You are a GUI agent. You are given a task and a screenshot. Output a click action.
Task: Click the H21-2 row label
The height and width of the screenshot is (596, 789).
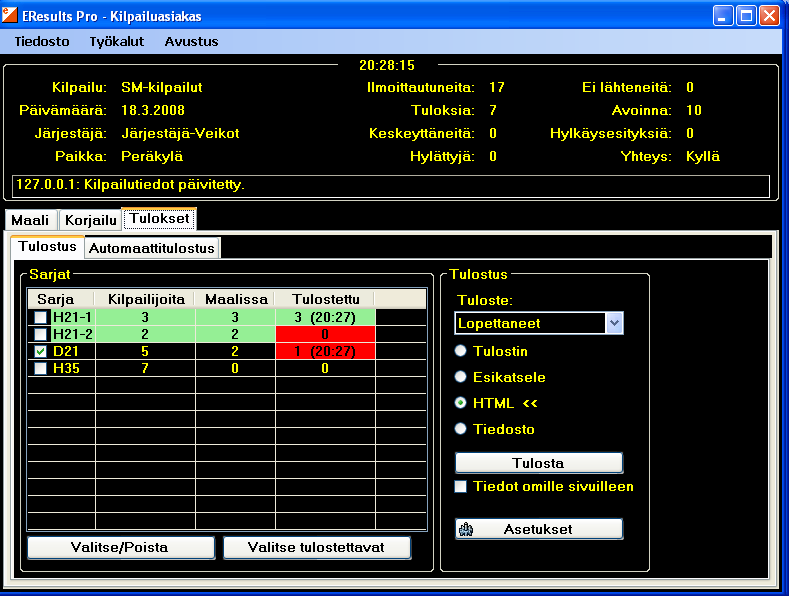click(x=72, y=334)
